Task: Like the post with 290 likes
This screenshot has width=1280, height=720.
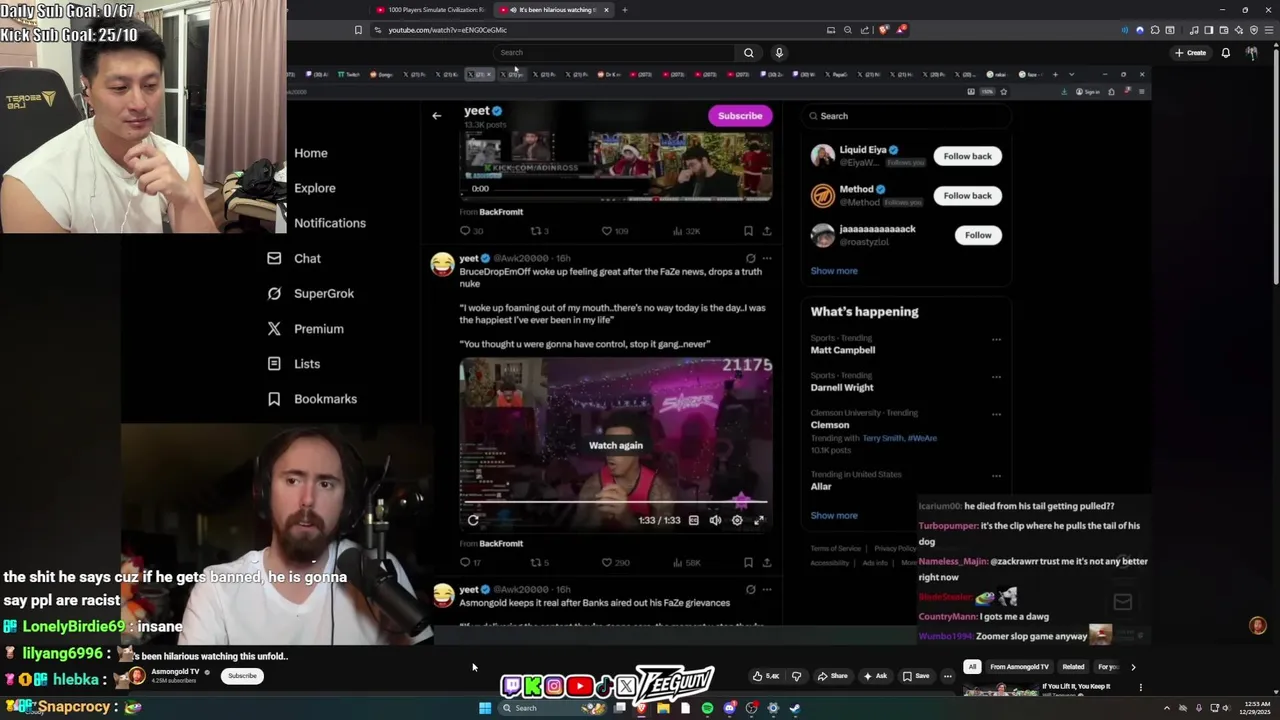Action: (x=617, y=563)
